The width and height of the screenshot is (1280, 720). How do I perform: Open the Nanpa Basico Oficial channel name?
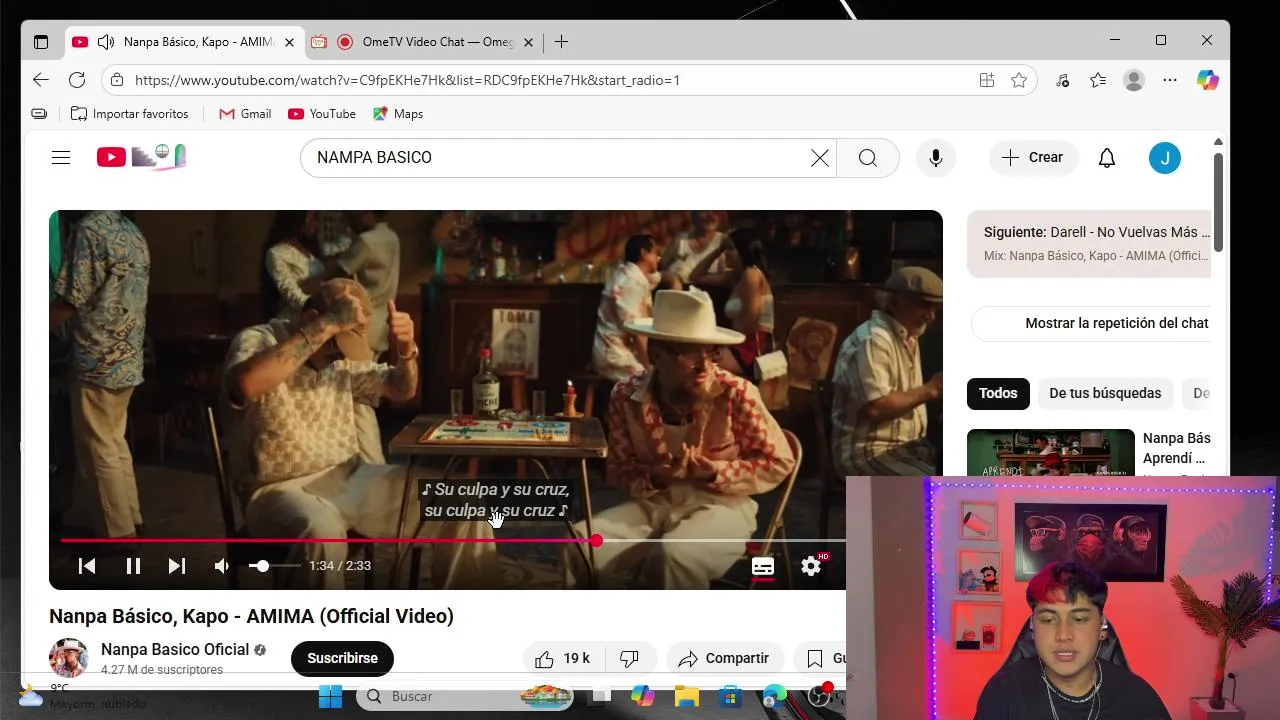click(x=175, y=649)
